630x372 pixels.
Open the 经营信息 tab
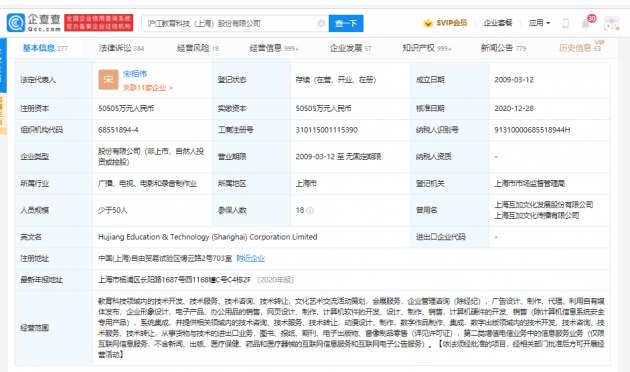(274, 48)
